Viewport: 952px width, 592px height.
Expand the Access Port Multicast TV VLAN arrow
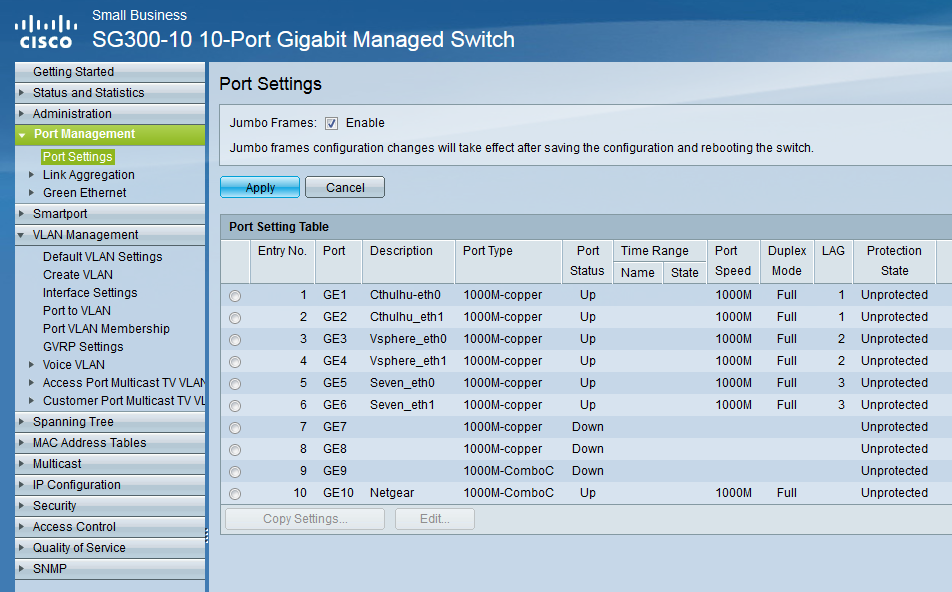(x=32, y=383)
